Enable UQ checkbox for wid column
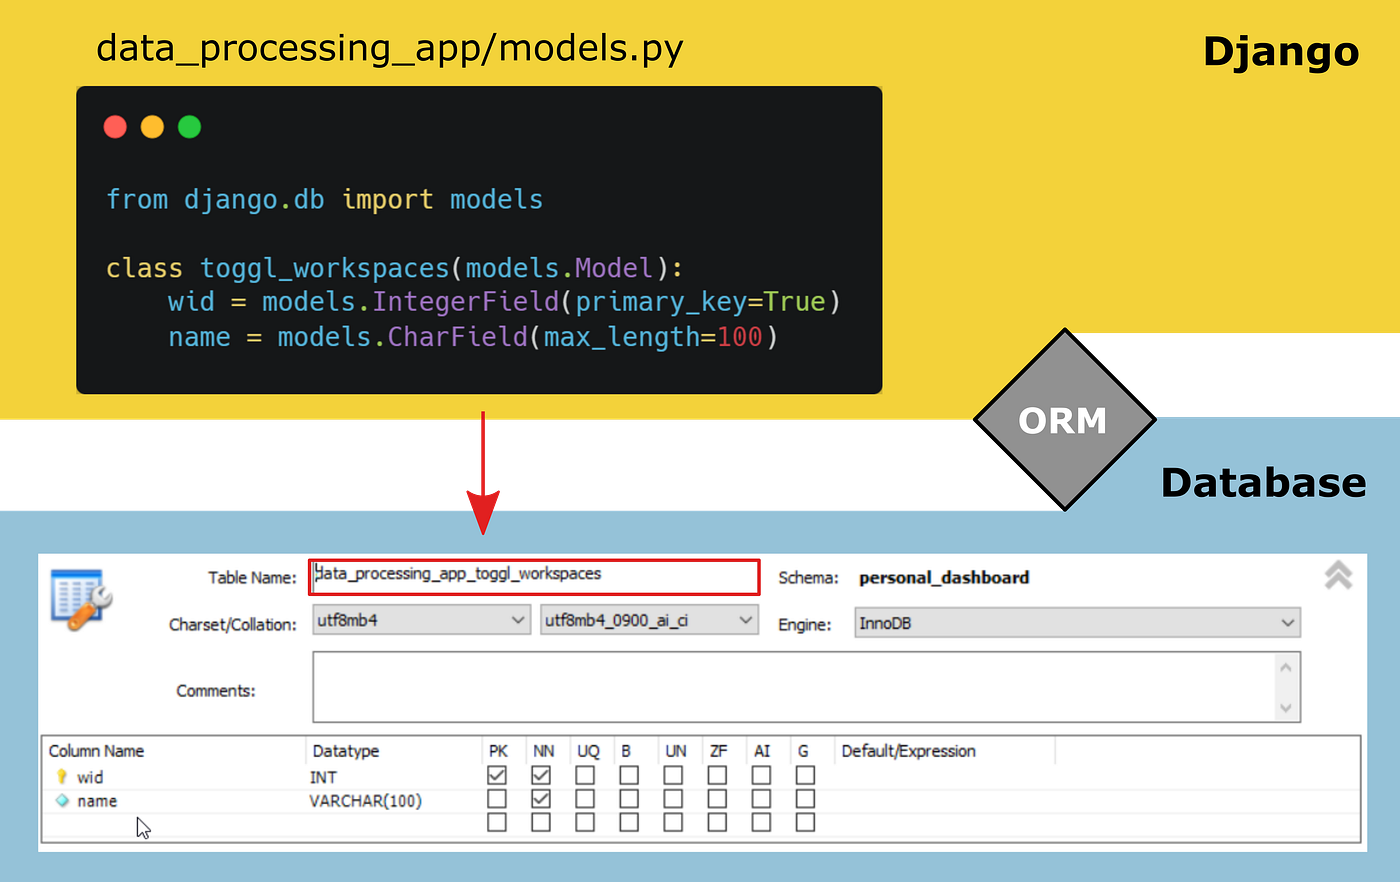This screenshot has width=1400, height=882. pyautogui.click(x=585, y=775)
